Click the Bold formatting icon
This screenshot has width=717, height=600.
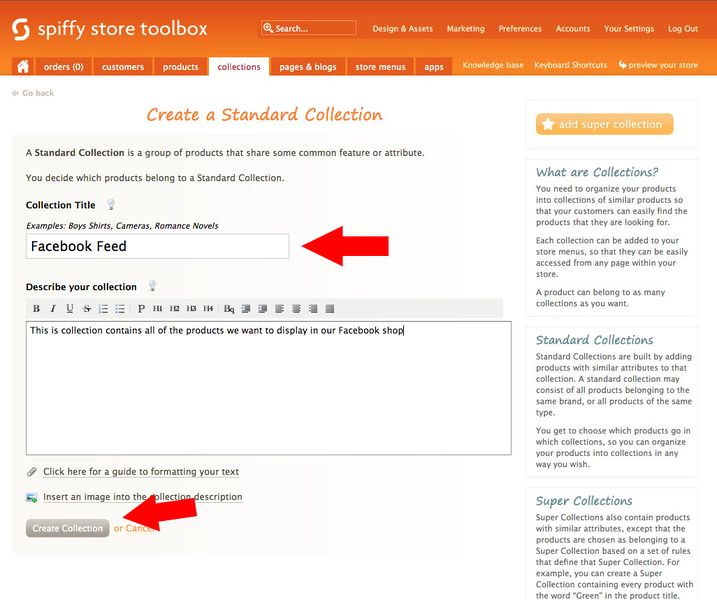click(x=36, y=308)
